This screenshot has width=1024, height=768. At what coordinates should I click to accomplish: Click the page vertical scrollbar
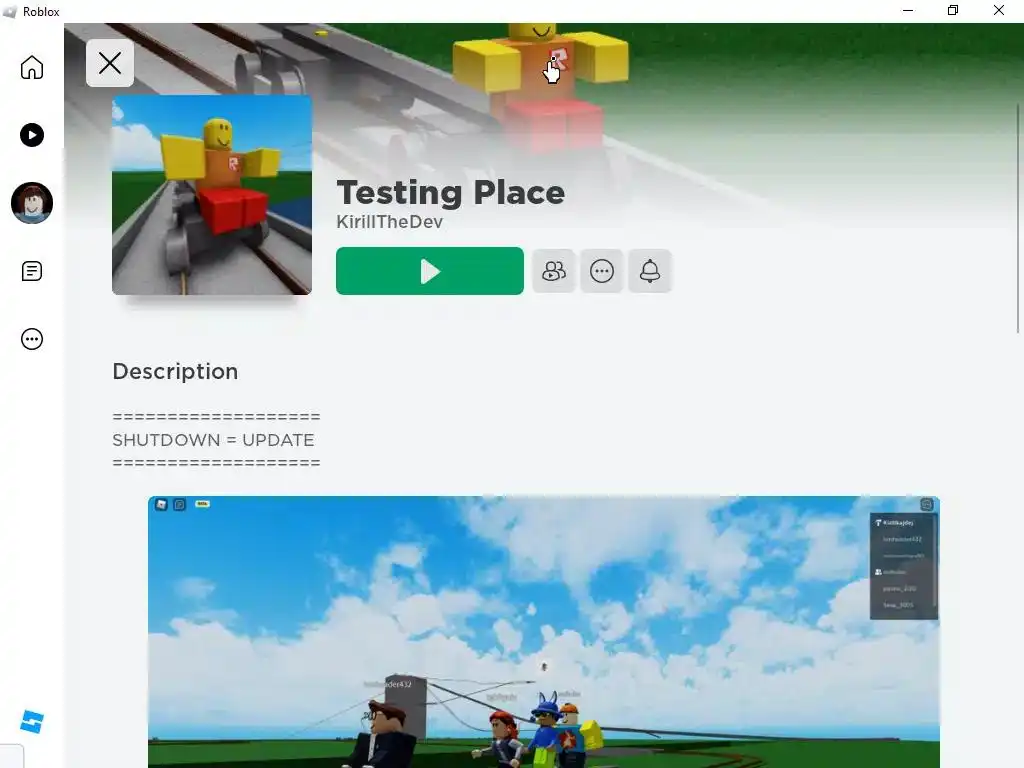(1018, 219)
